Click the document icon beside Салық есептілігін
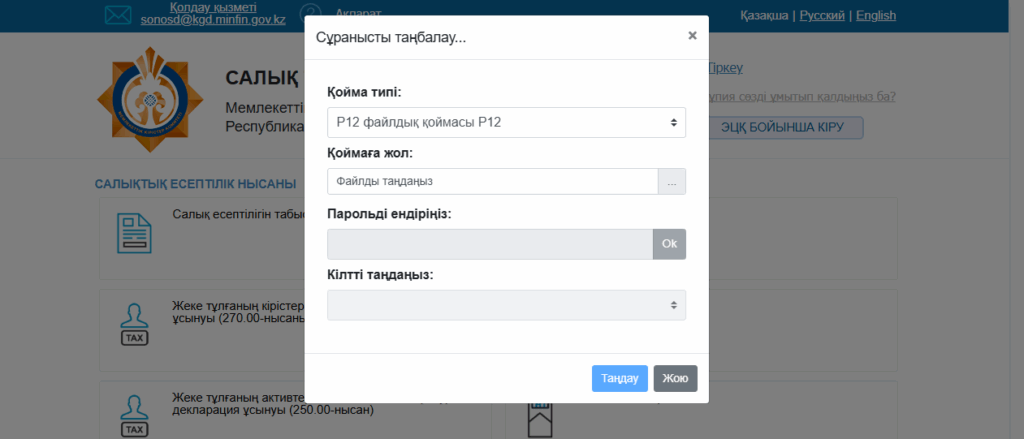 point(134,233)
